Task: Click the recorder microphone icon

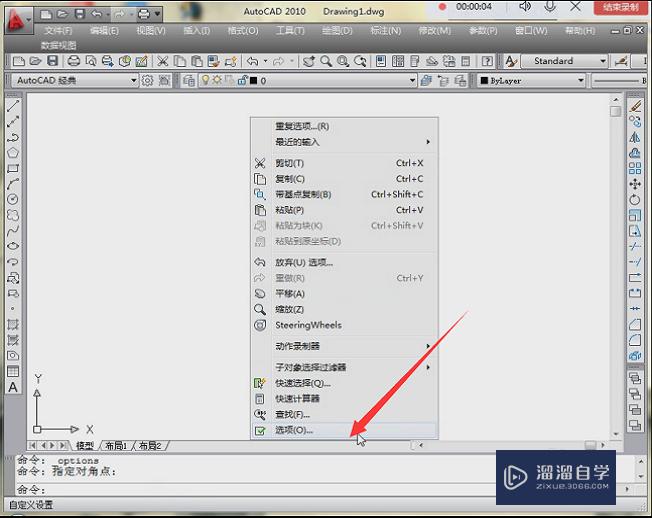Action: pyautogui.click(x=550, y=7)
